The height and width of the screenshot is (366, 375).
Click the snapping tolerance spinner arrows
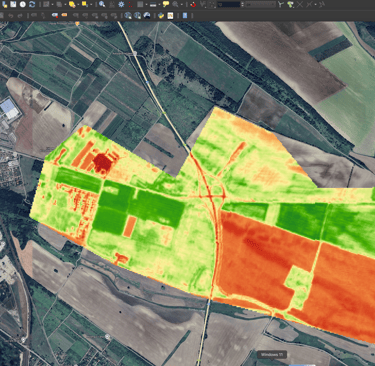pyautogui.click(x=242, y=4)
